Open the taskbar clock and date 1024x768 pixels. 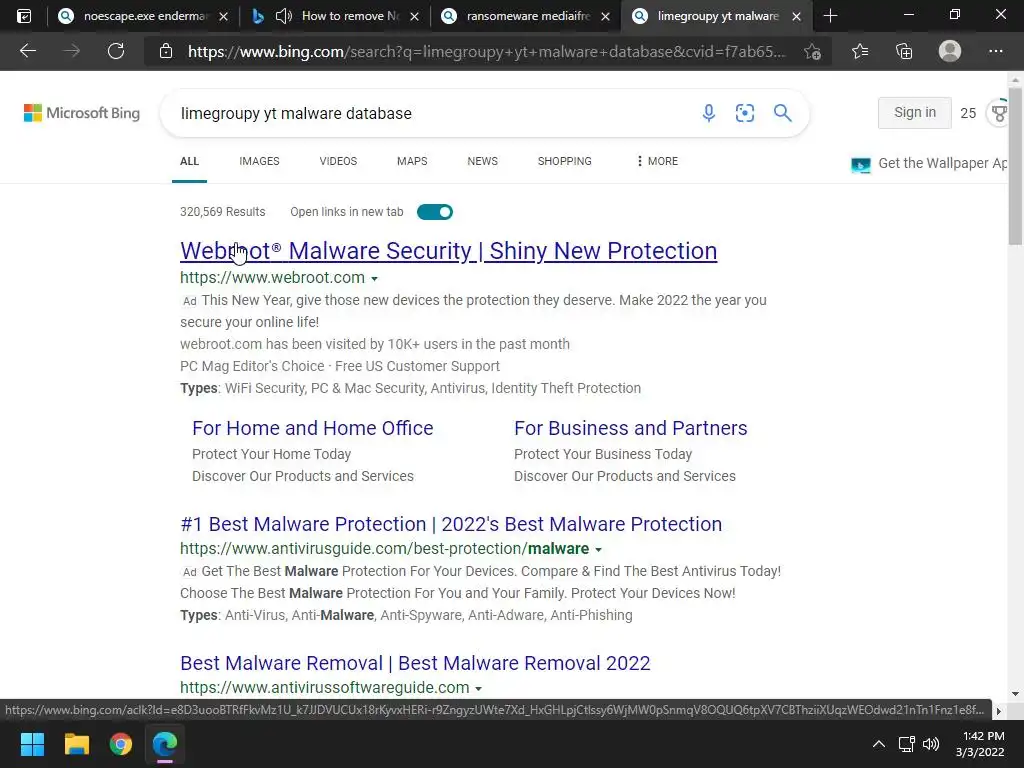pyautogui.click(x=981, y=744)
